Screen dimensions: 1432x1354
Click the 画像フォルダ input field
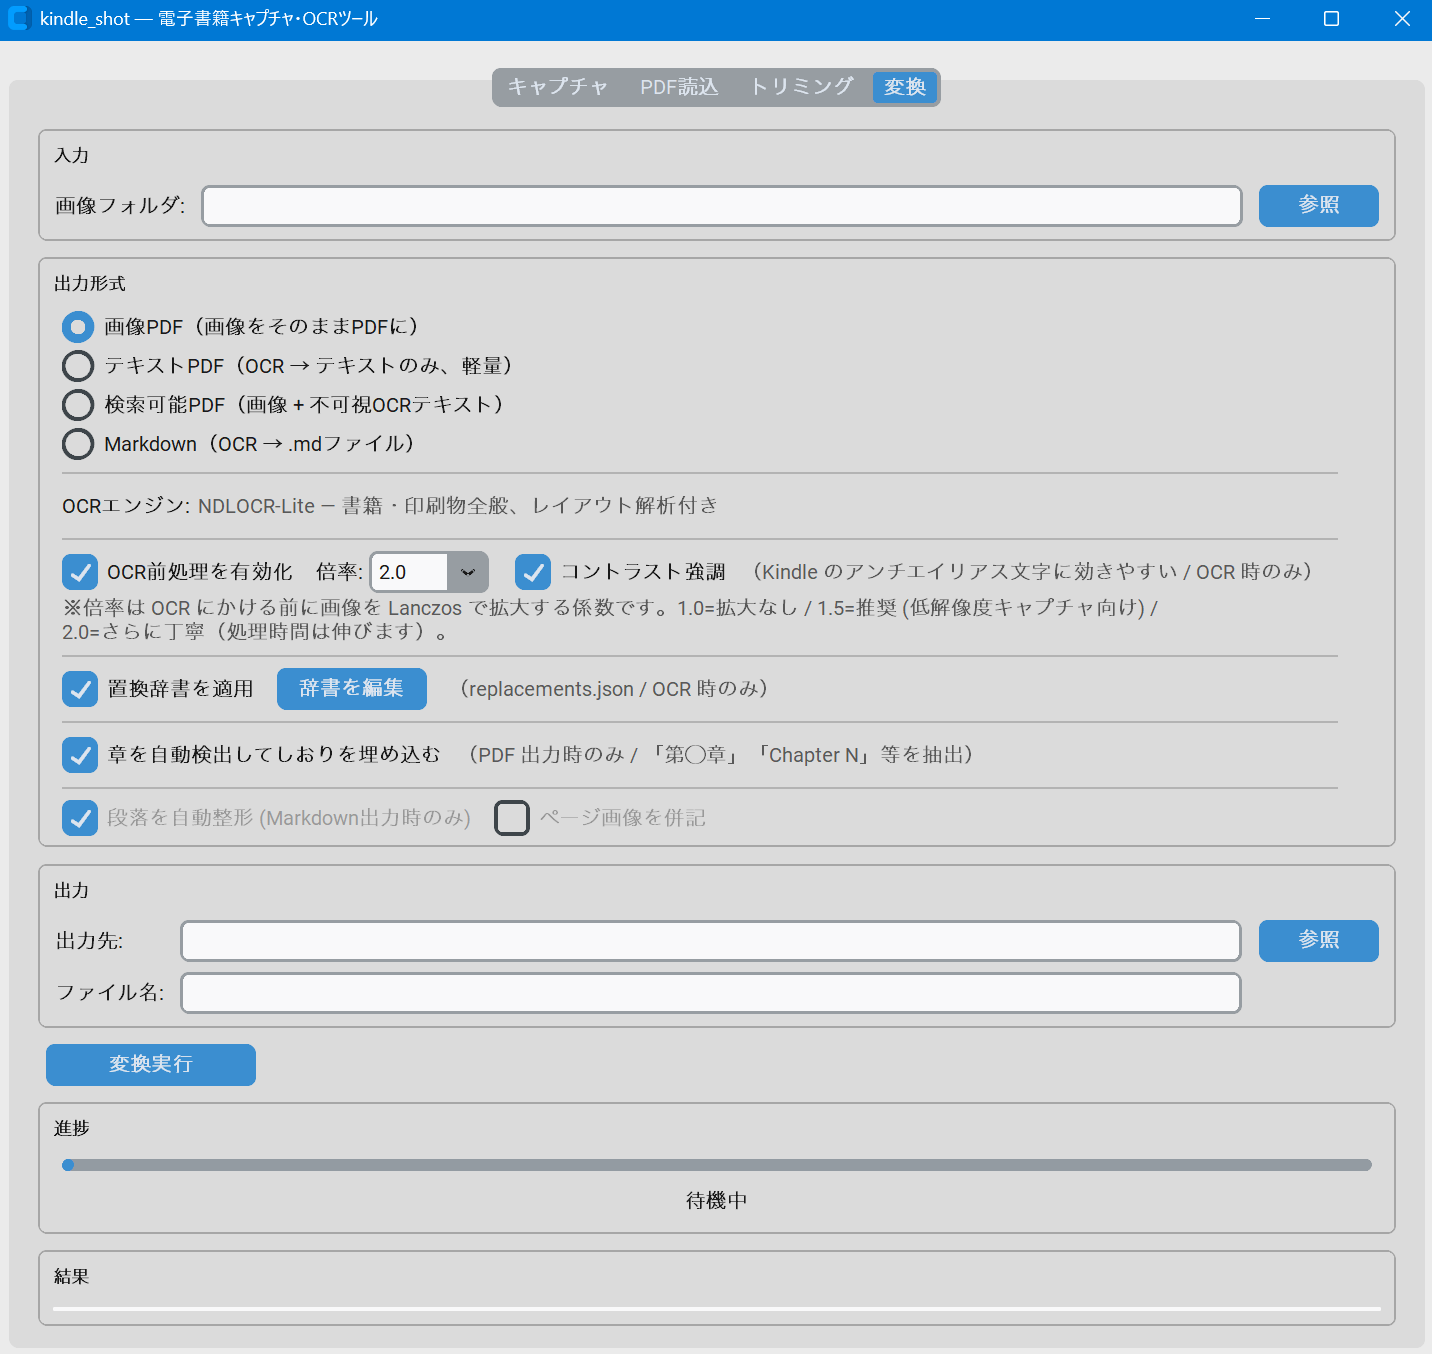[x=722, y=206]
